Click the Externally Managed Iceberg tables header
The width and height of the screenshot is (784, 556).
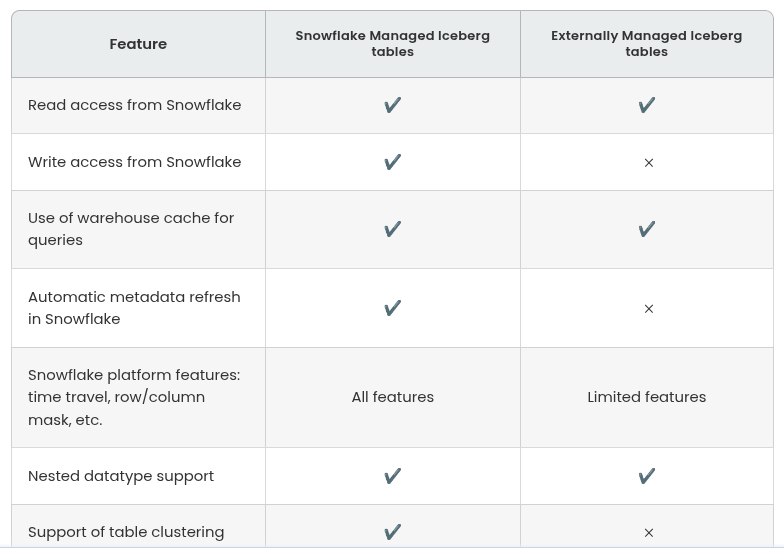(x=647, y=44)
